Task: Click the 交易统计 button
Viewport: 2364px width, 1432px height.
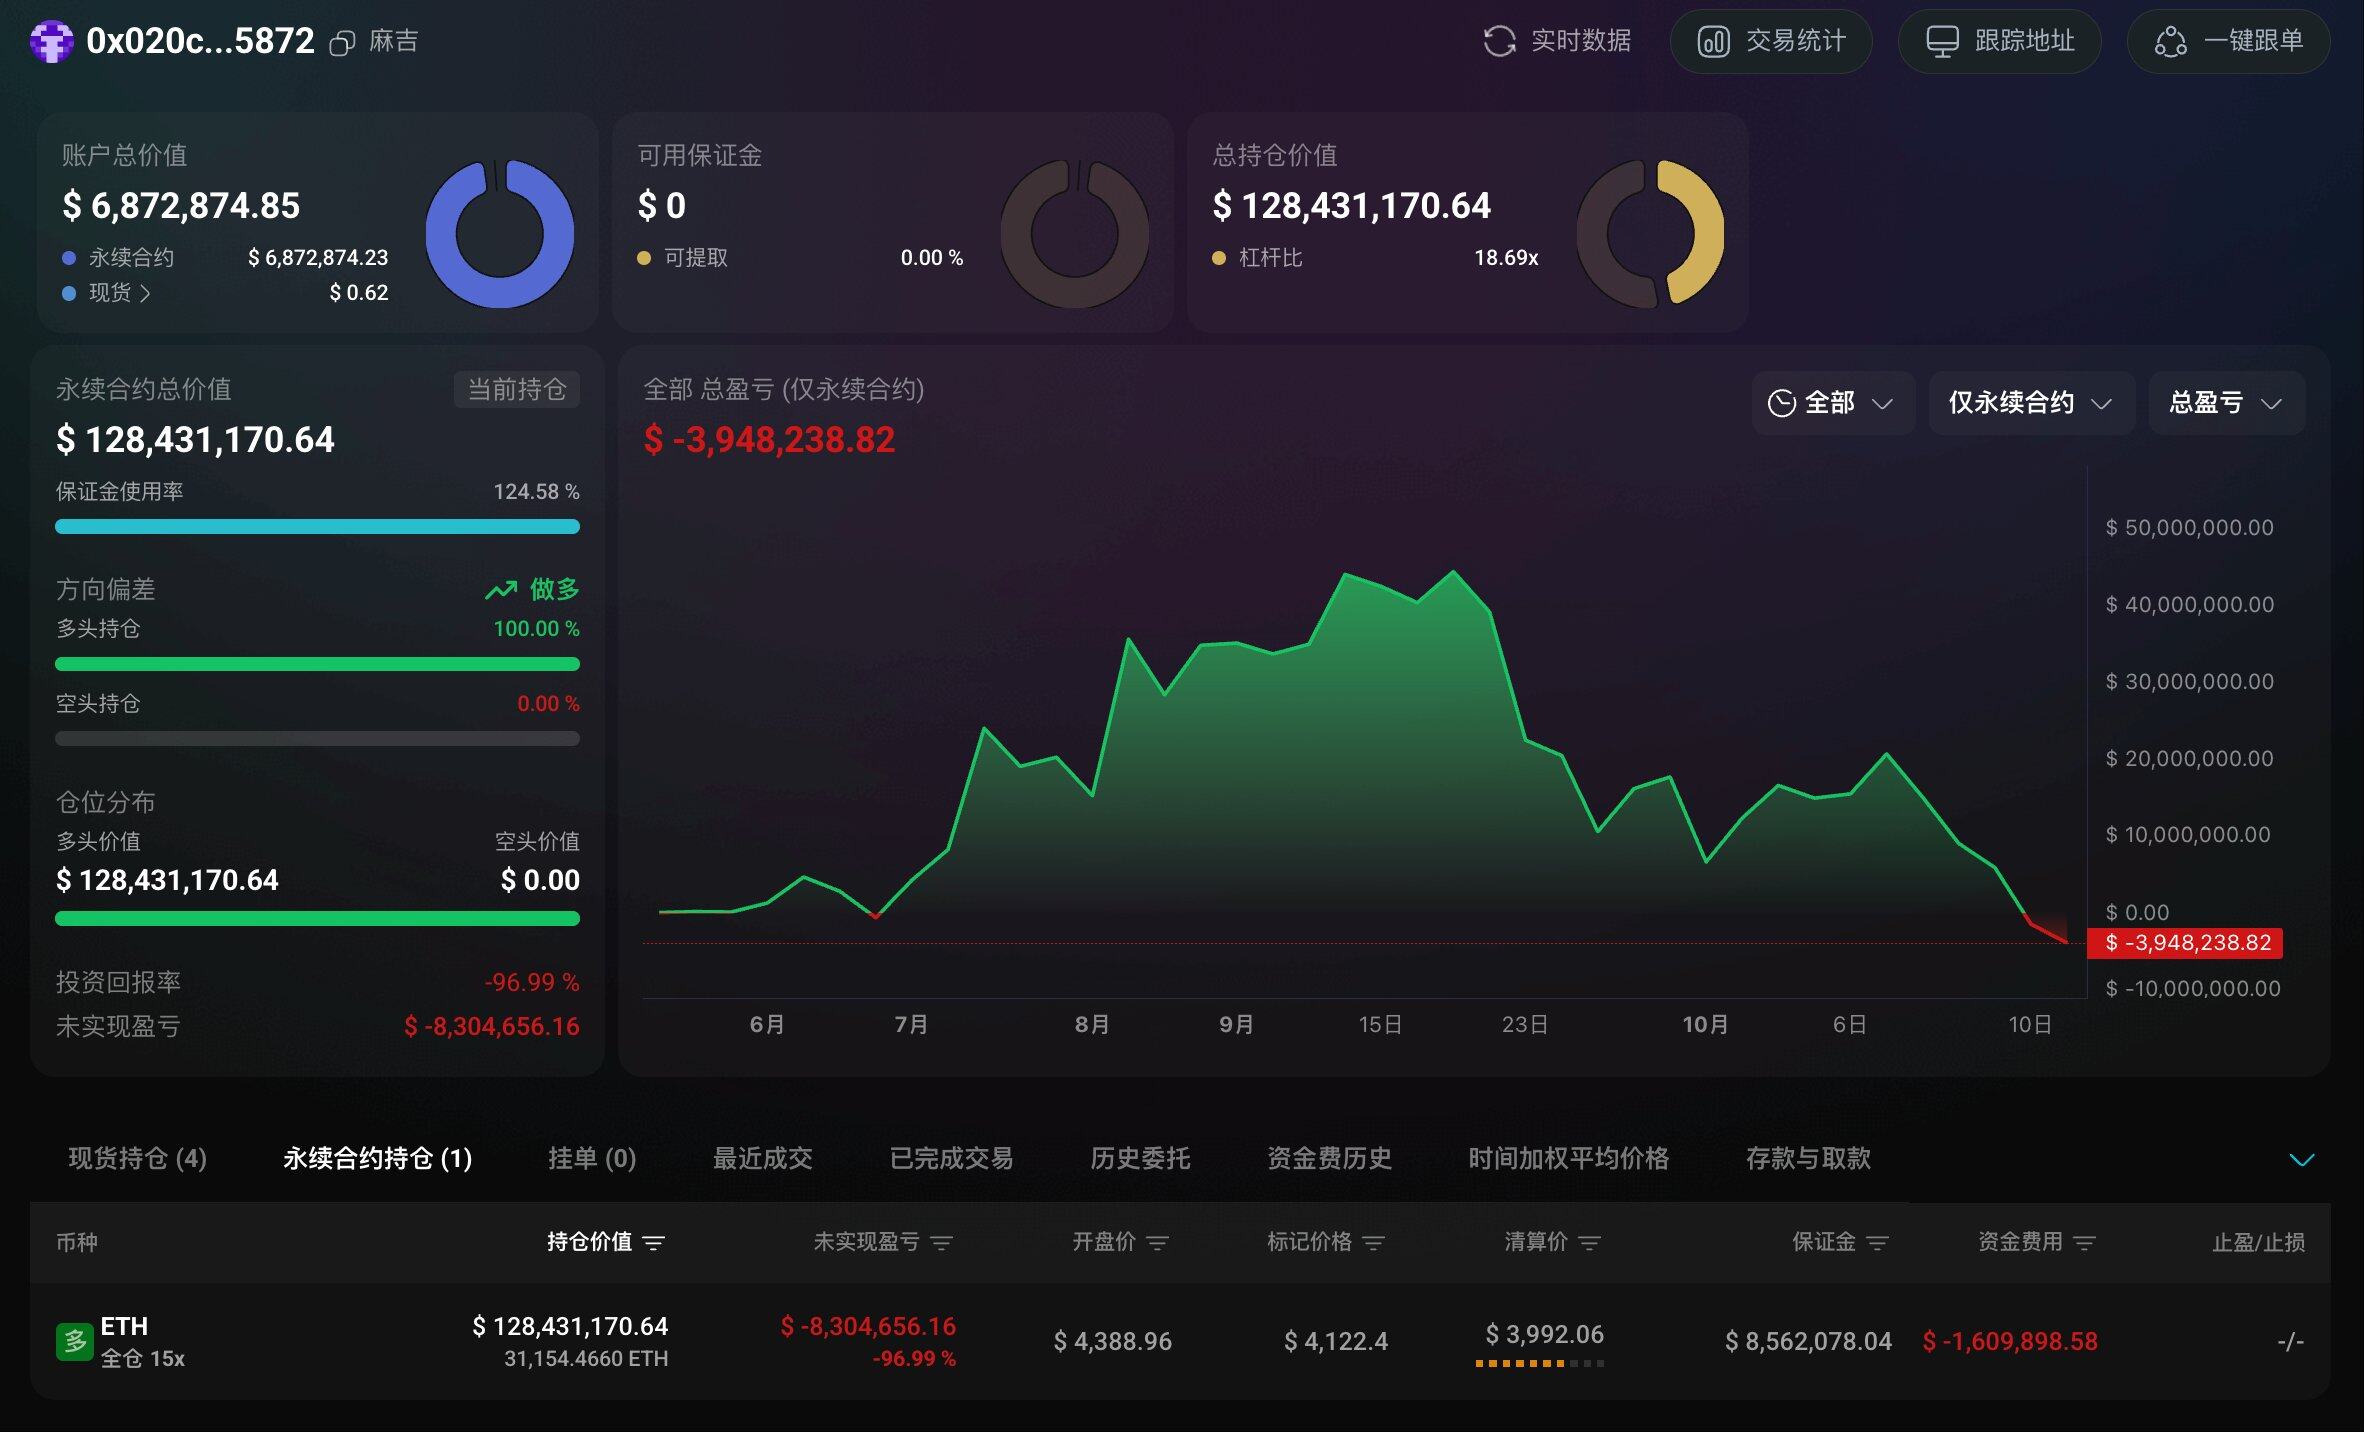Action: pos(1771,41)
